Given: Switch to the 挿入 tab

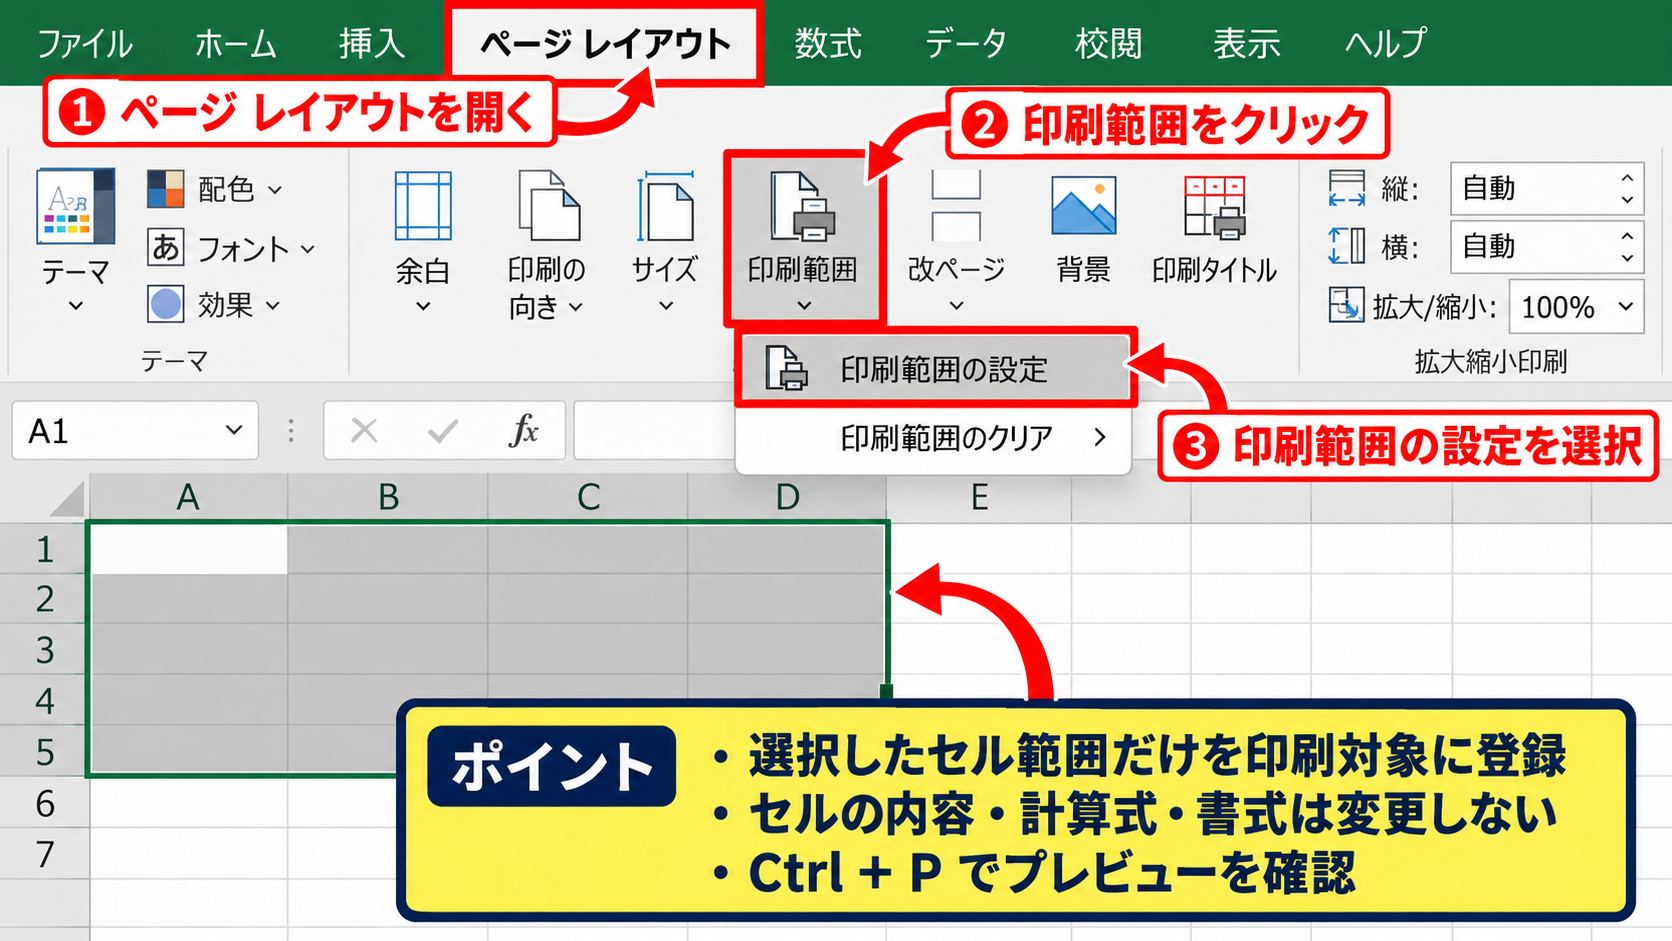Looking at the screenshot, I should point(372,44).
